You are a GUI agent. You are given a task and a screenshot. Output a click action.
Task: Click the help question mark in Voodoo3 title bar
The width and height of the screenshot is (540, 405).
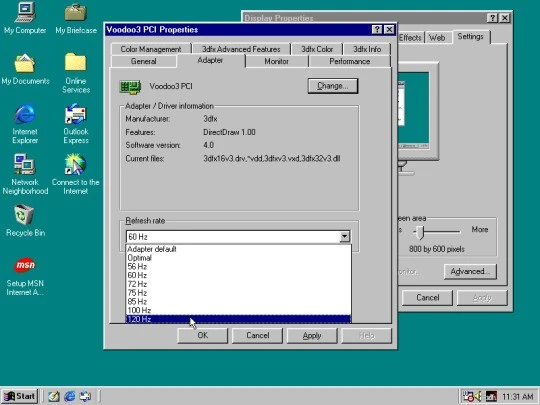click(x=377, y=30)
